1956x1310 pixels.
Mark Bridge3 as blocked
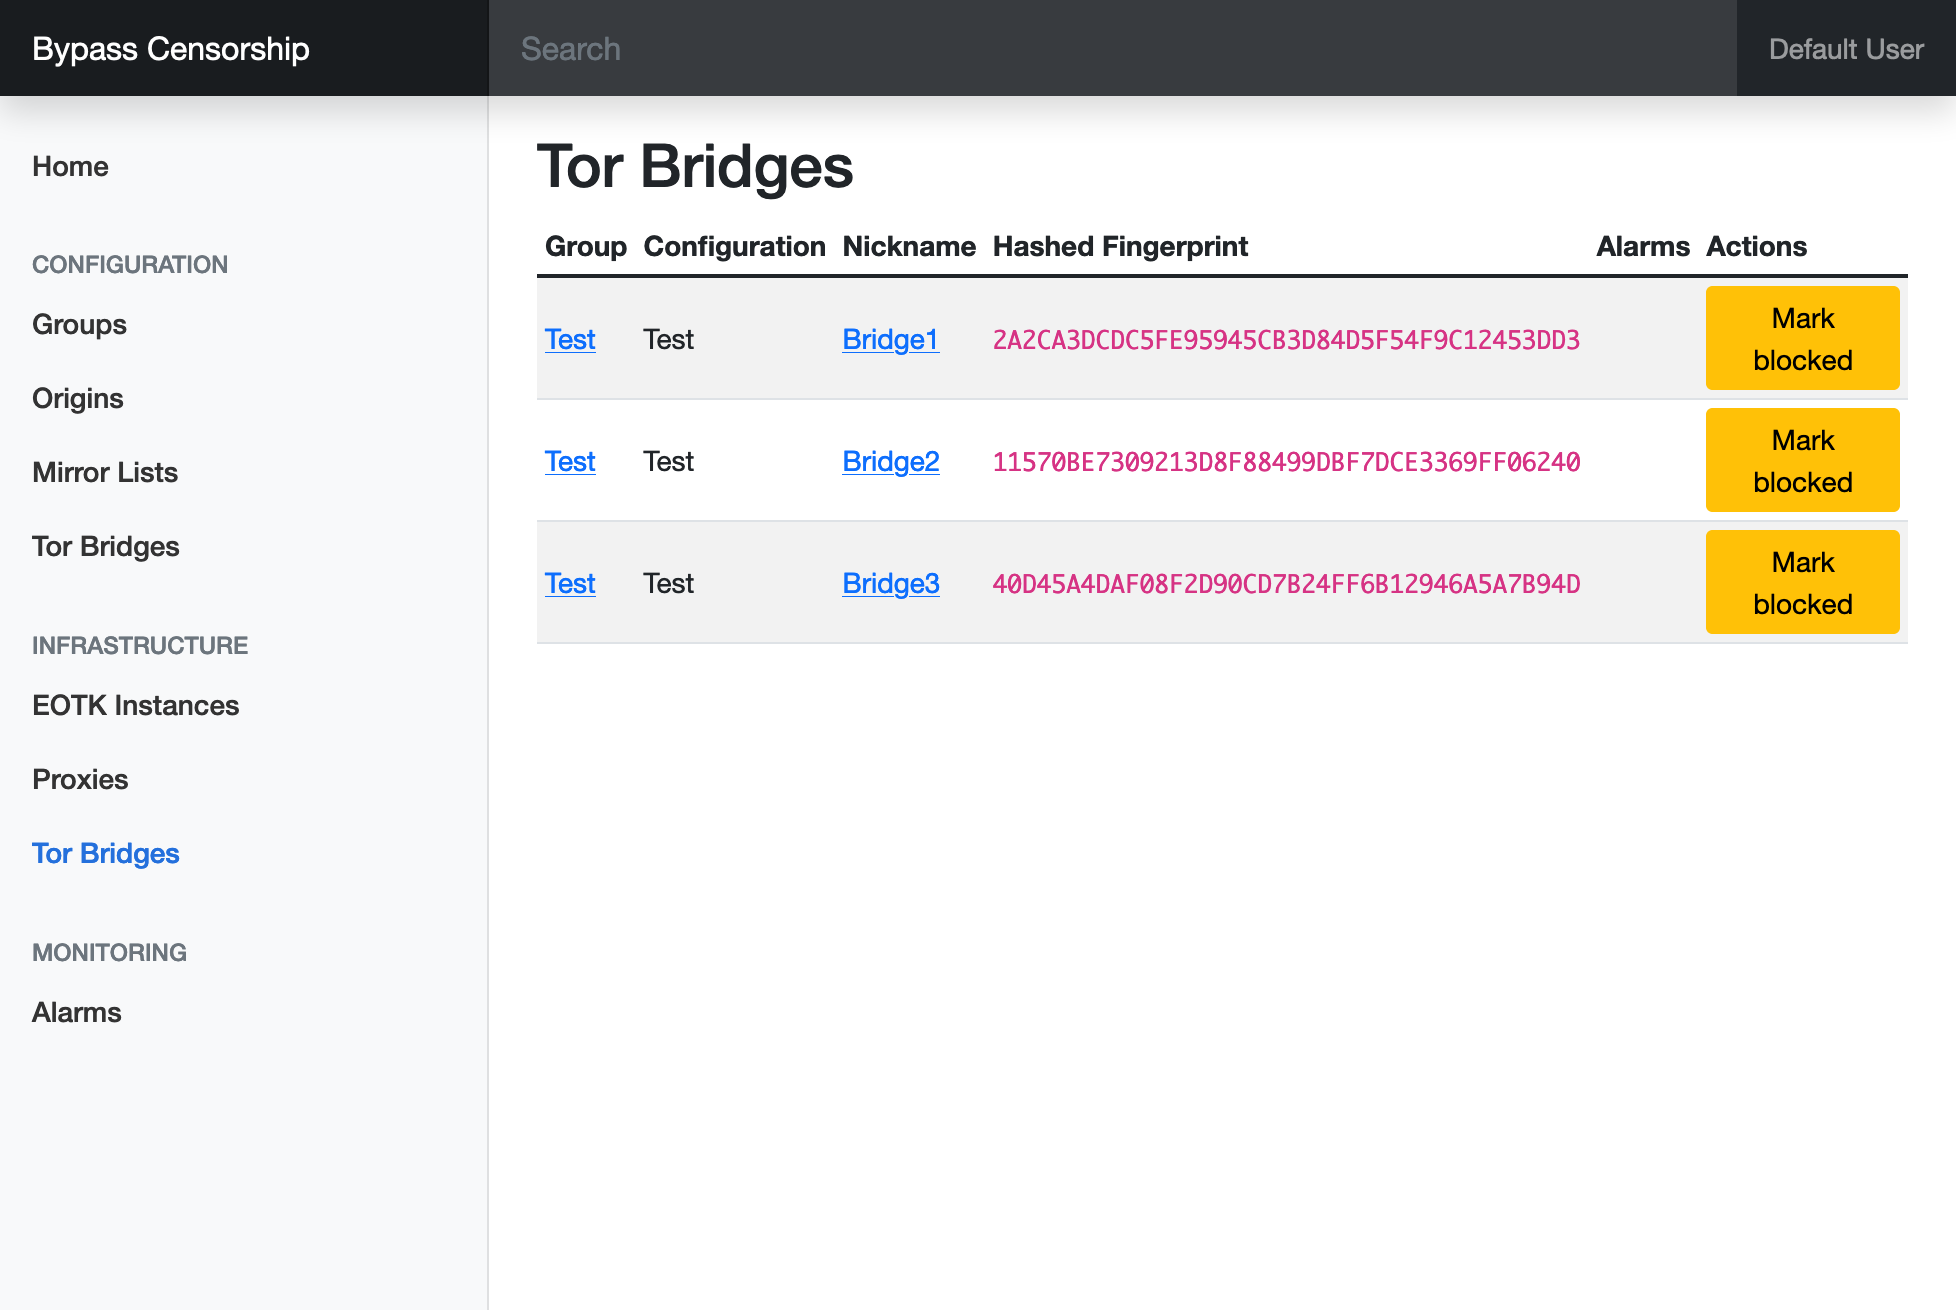1802,582
